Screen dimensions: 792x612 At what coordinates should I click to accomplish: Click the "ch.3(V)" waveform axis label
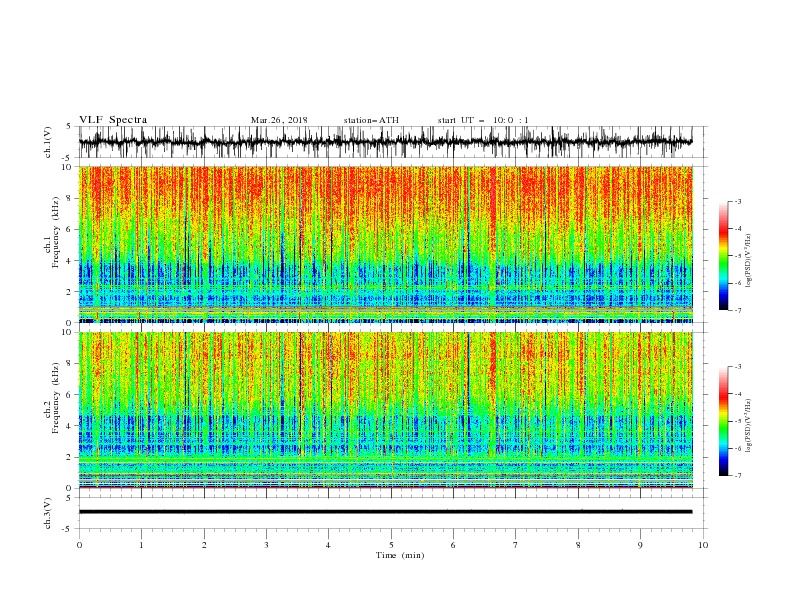pyautogui.click(x=48, y=513)
